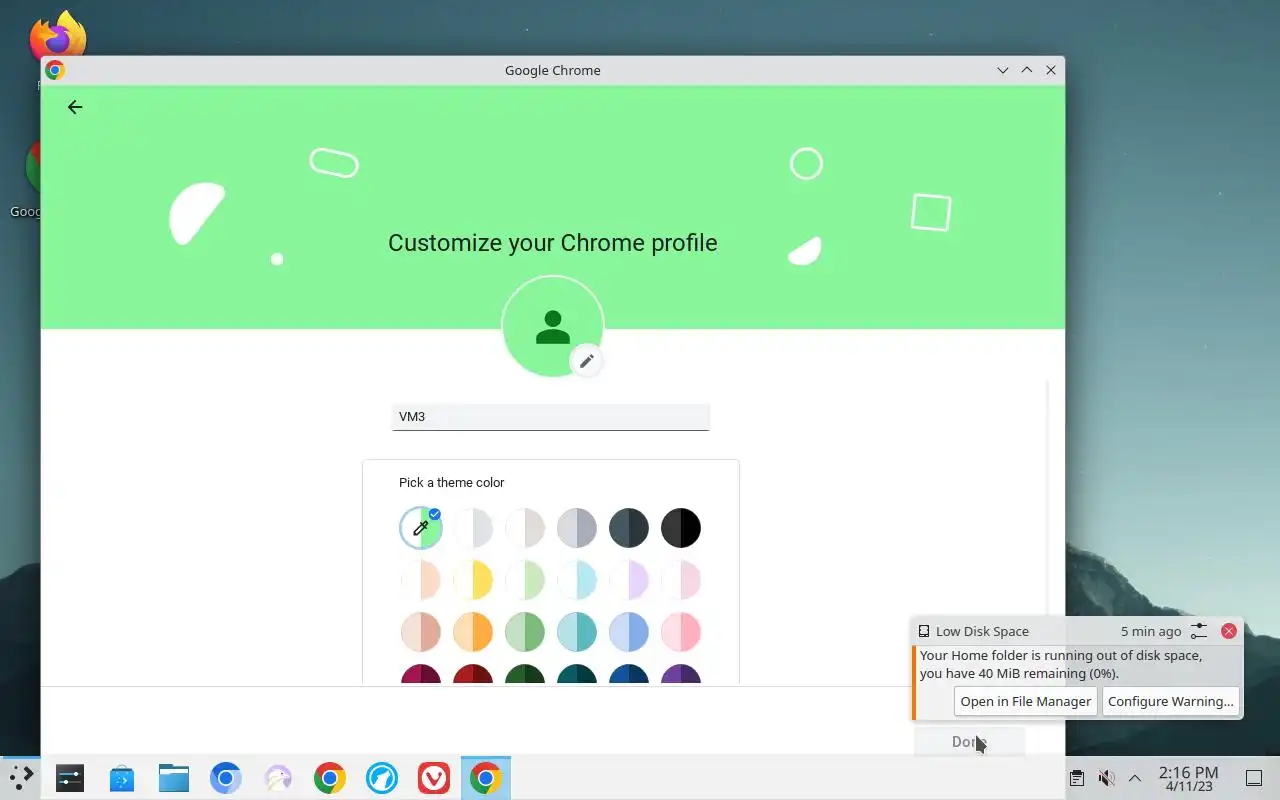Open the KDE application launcher
The image size is (1280, 800).
21,778
